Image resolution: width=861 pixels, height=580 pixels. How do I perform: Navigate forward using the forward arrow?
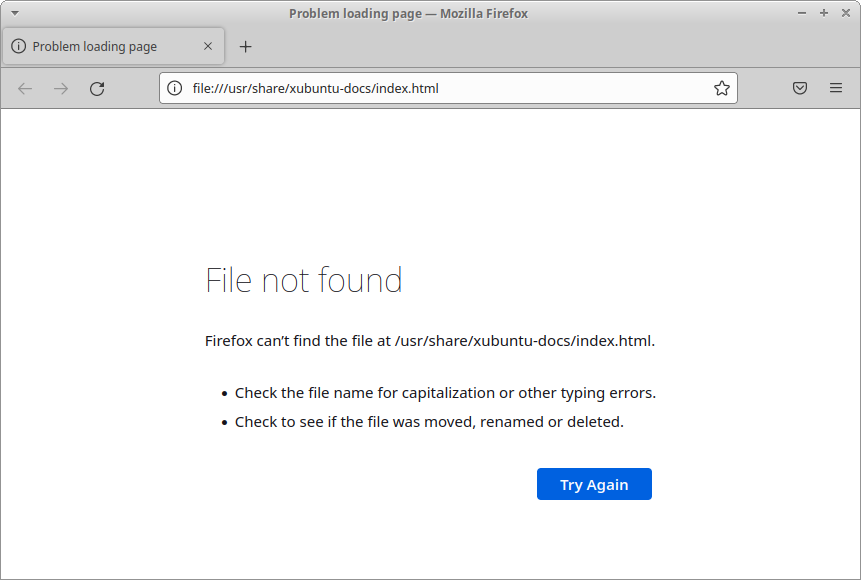tap(60, 88)
